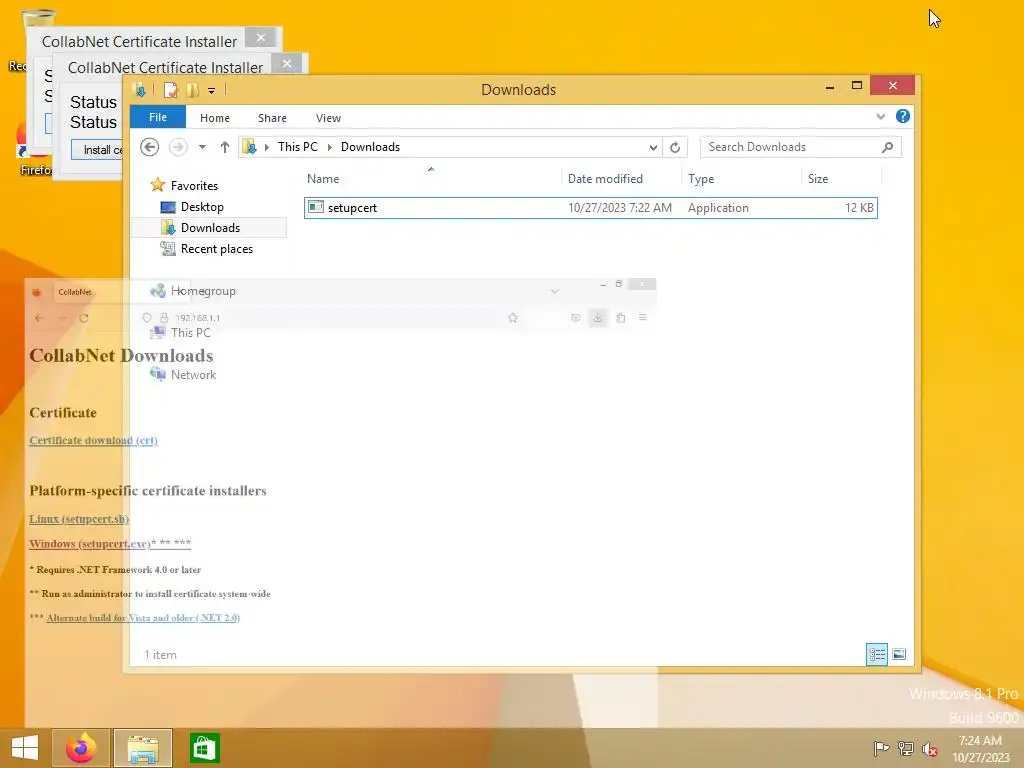
Task: Click Downloads in the address path
Action: (x=370, y=147)
